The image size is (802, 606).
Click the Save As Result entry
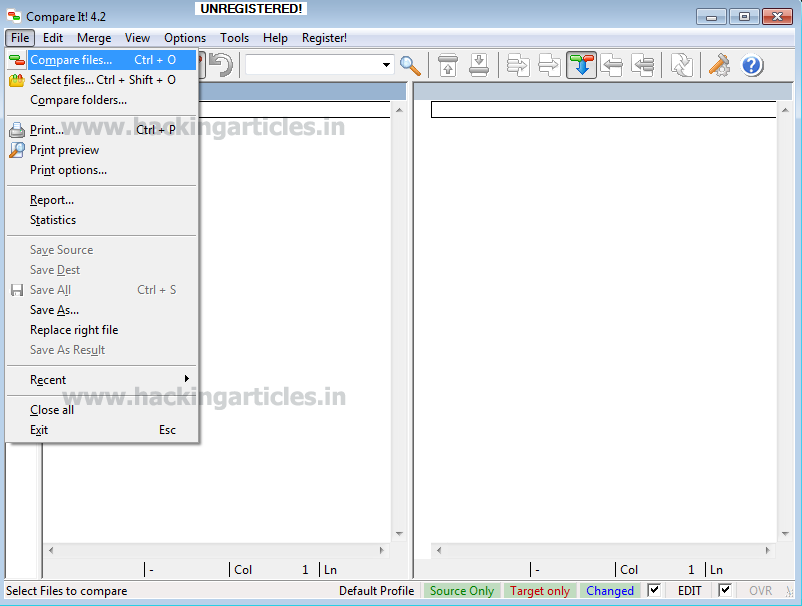tap(102, 350)
